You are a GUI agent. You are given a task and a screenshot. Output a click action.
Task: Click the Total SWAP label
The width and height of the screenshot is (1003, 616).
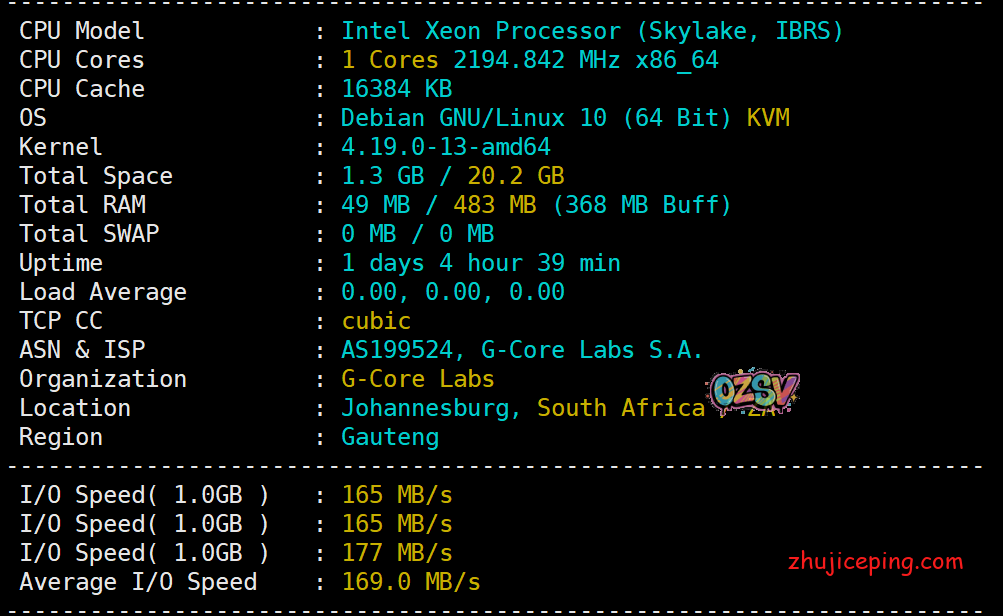coord(88,234)
